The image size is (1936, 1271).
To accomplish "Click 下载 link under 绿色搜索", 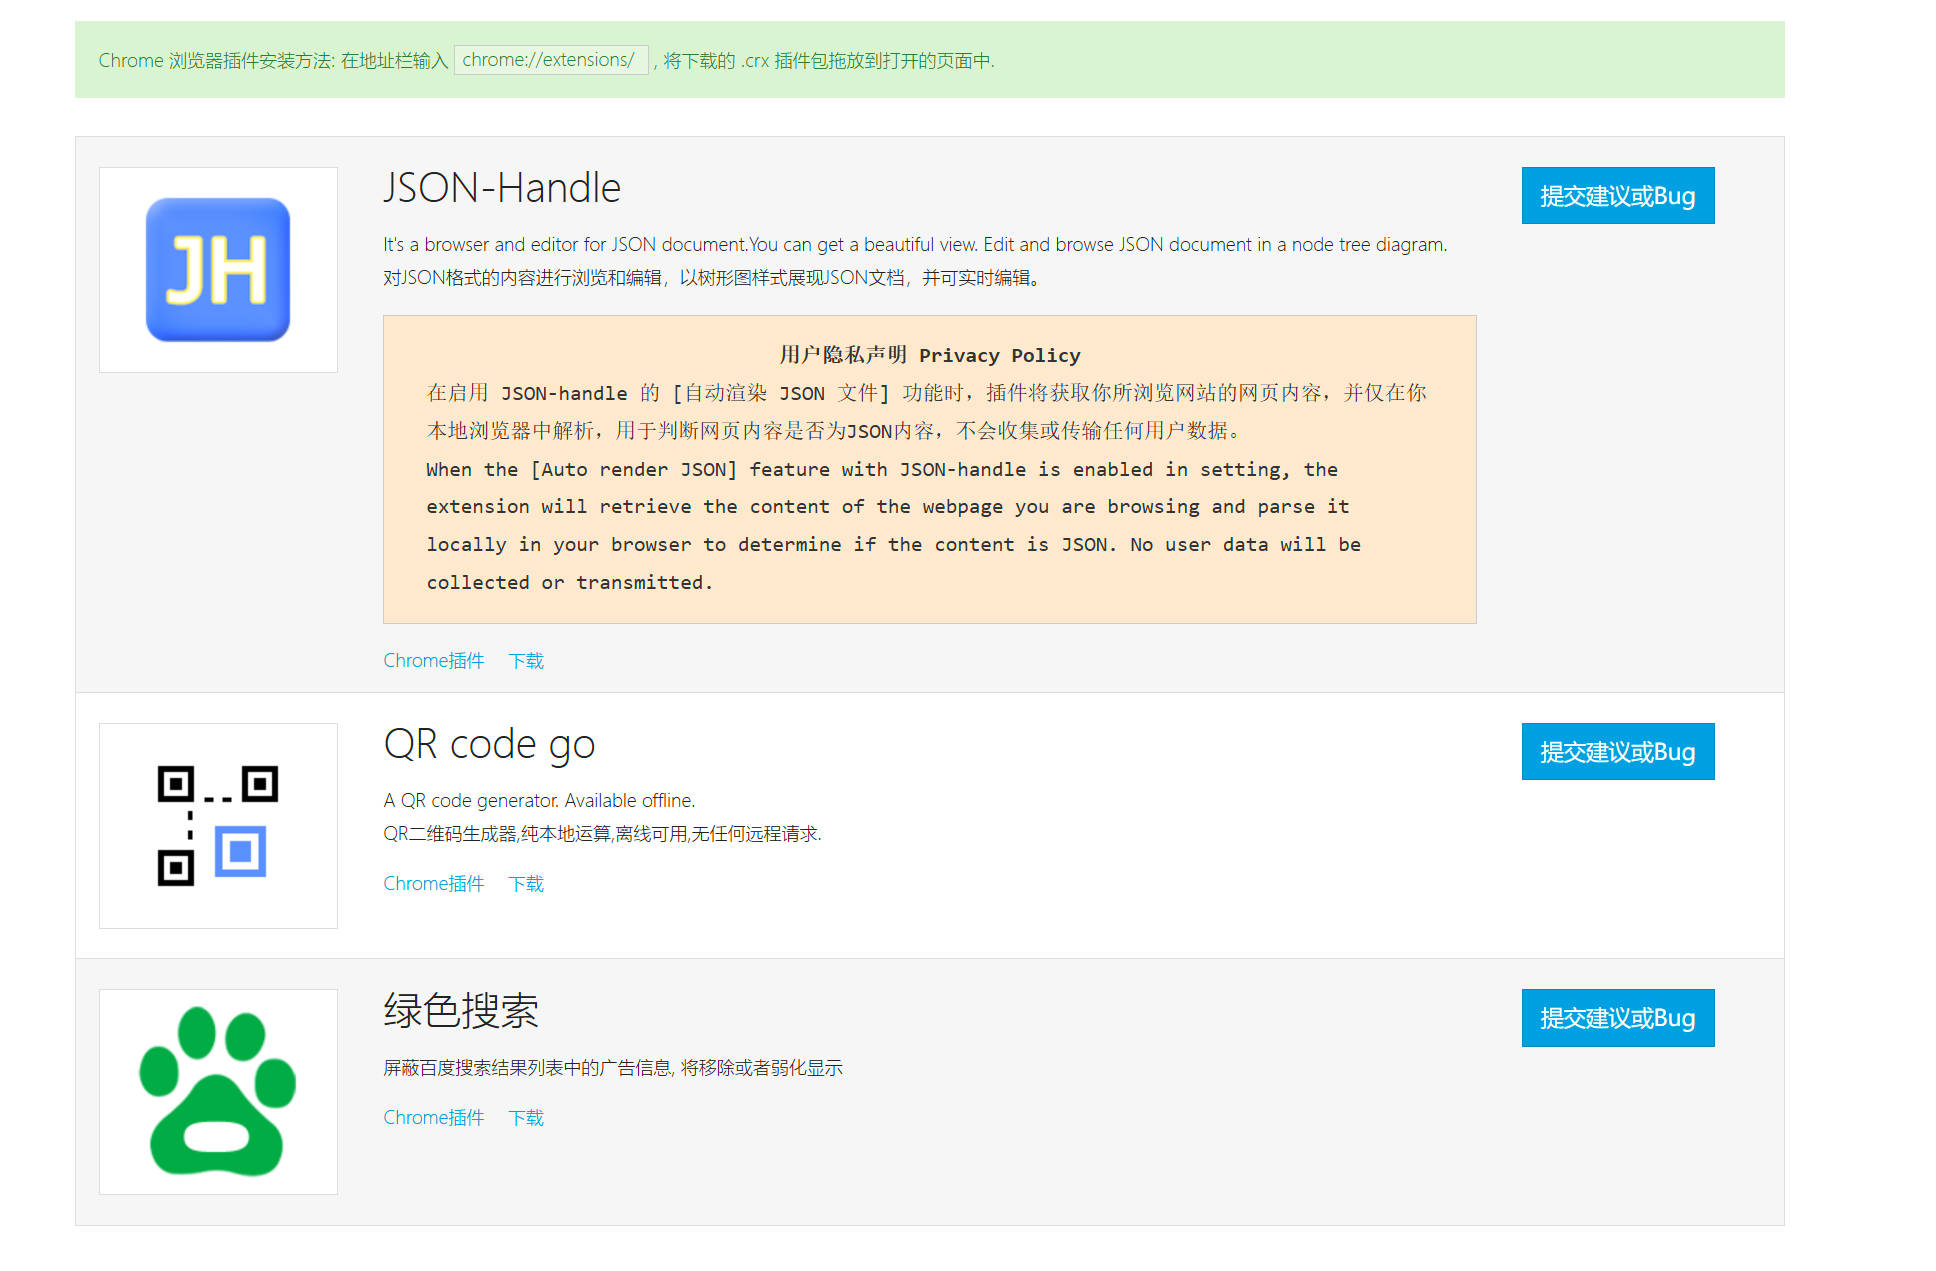I will pyautogui.click(x=526, y=1117).
